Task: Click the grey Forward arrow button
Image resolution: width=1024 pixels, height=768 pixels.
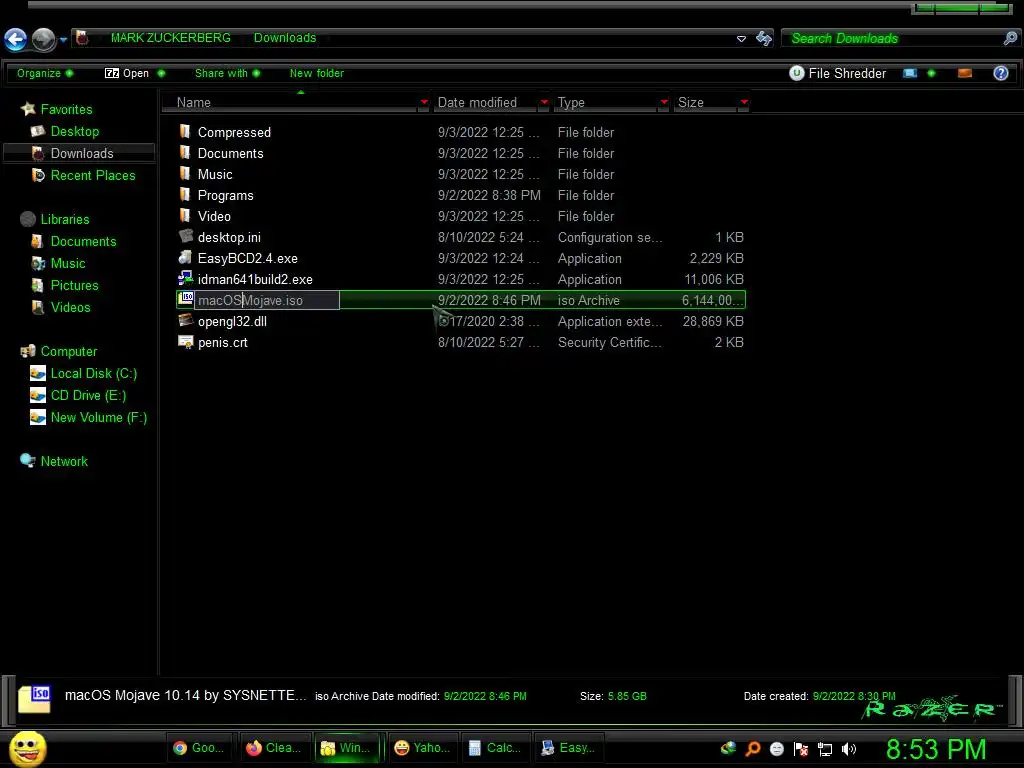Action: (44, 39)
